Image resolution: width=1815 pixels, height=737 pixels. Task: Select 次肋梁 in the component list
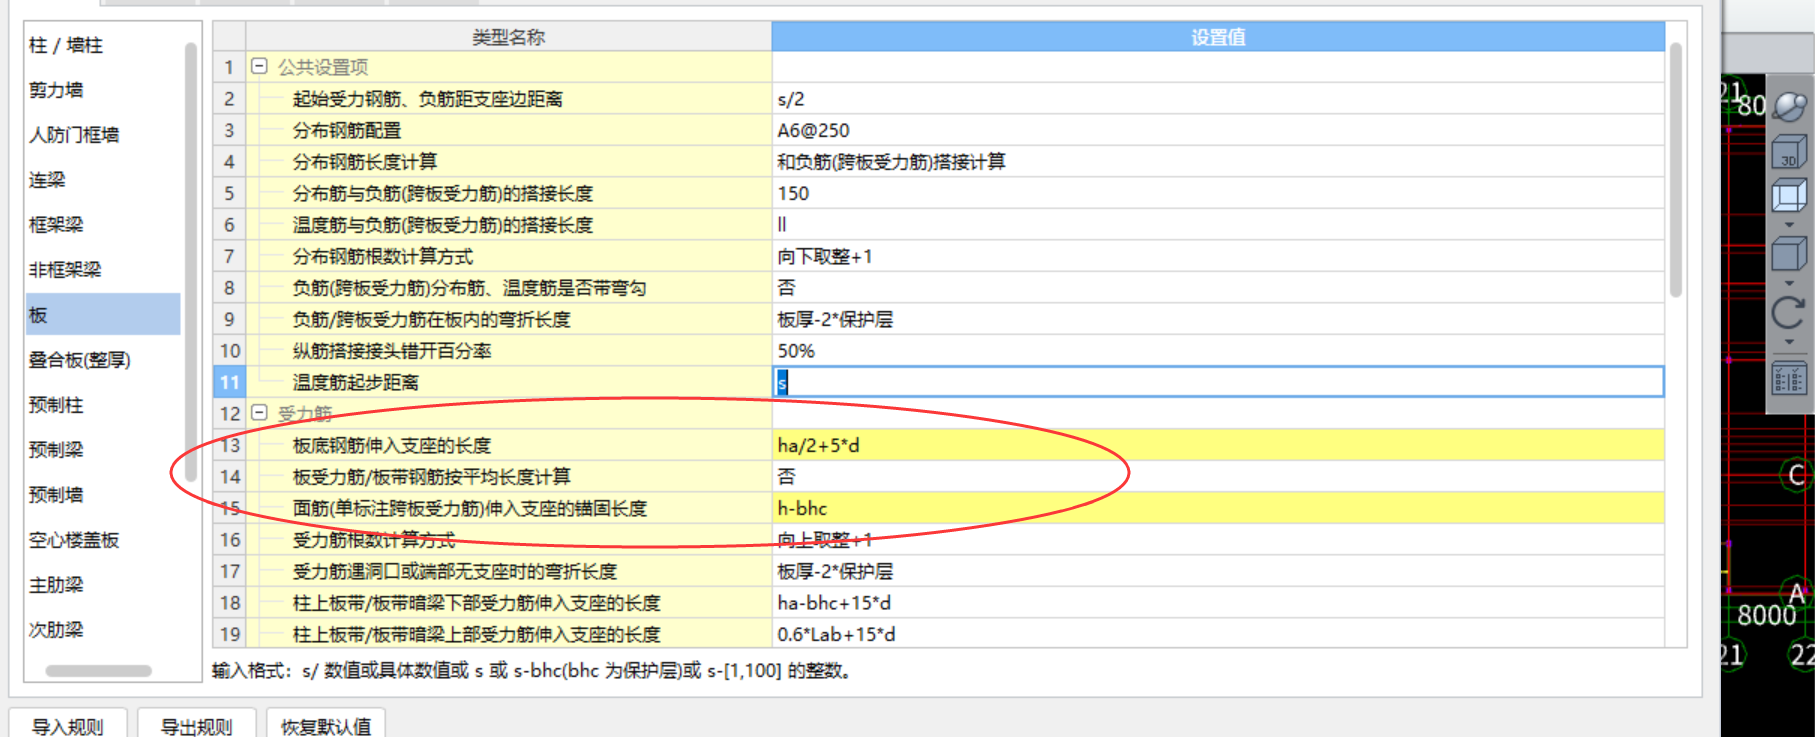[56, 630]
